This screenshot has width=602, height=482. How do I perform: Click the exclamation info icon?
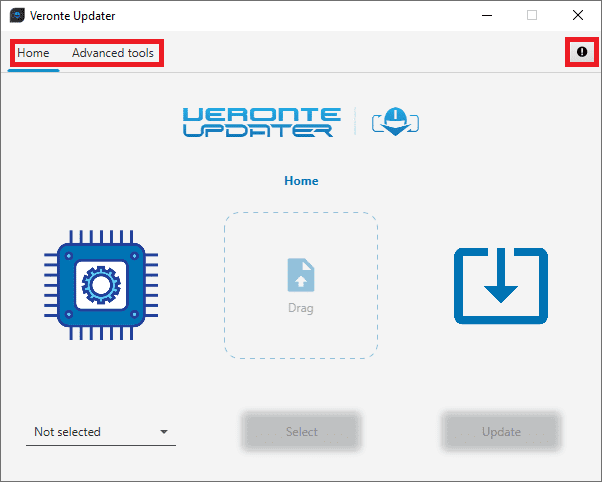tap(582, 52)
